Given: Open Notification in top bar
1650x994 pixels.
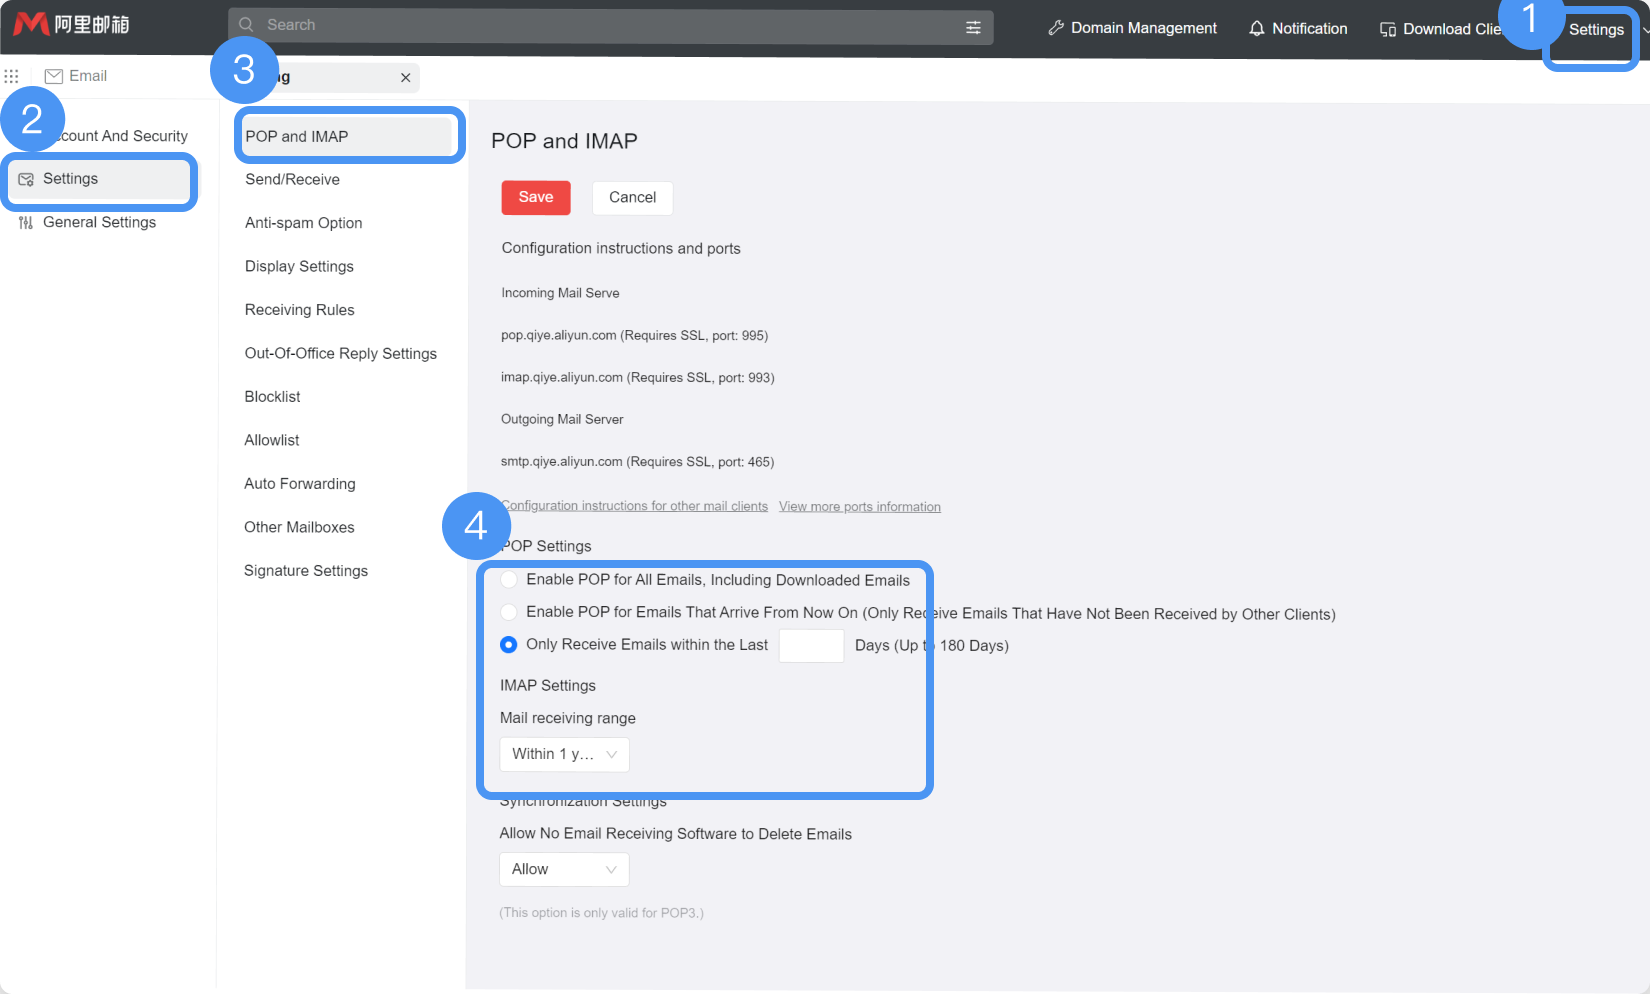Looking at the screenshot, I should coord(1298,29).
